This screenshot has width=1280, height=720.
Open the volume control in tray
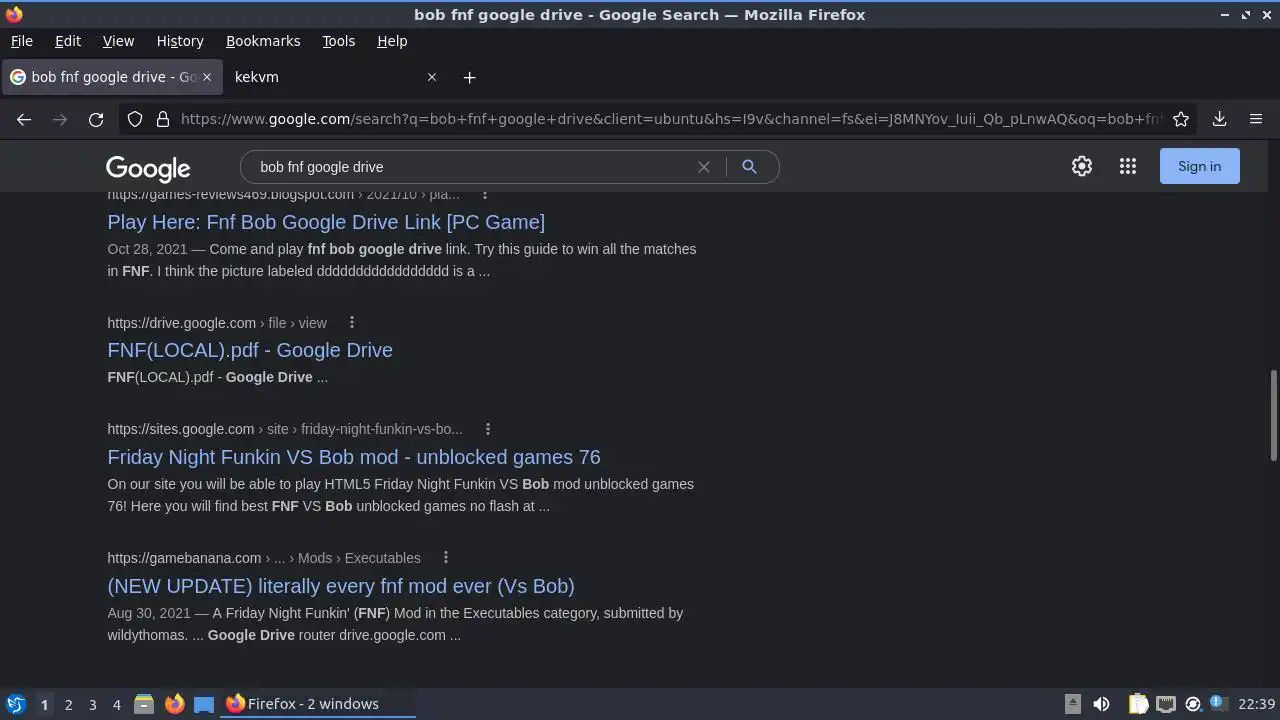pos(1101,704)
